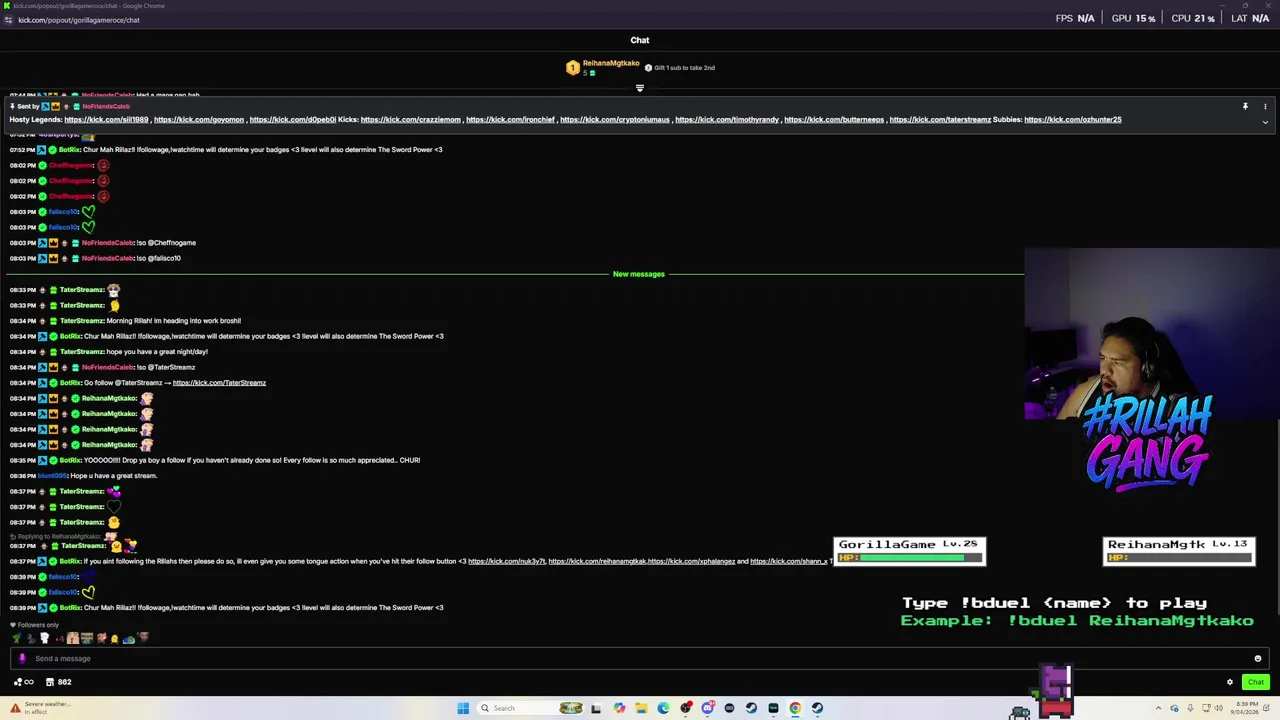Click the taskbar Search box

click(530, 708)
